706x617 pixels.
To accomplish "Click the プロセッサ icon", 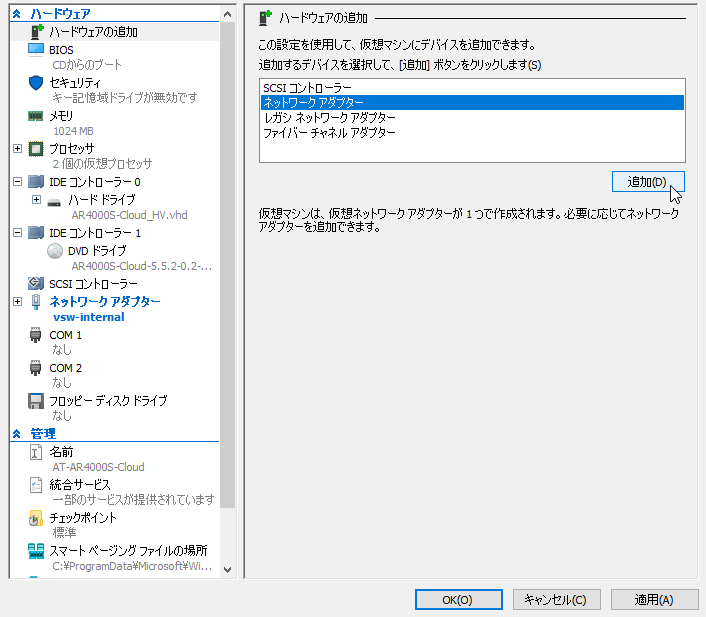I will coord(36,149).
